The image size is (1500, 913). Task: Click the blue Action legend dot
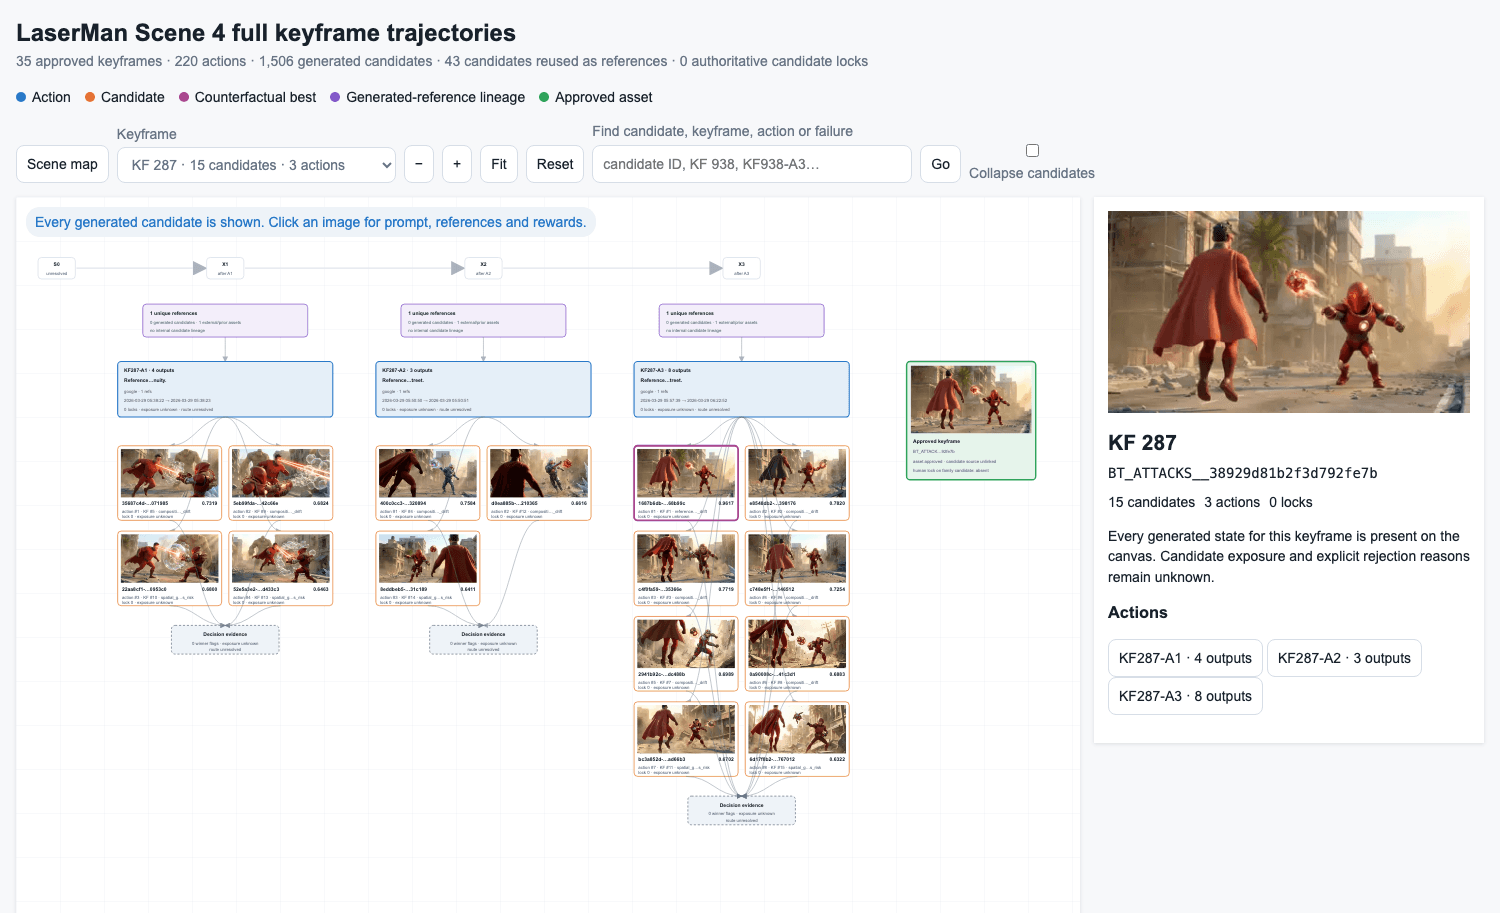tap(21, 97)
